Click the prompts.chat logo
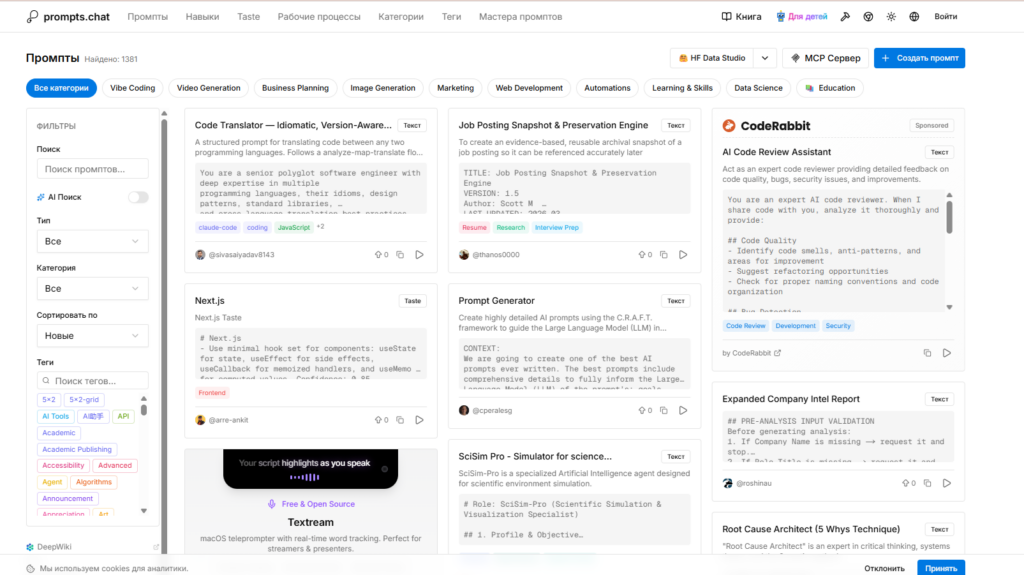This screenshot has width=1024, height=575. point(68,17)
